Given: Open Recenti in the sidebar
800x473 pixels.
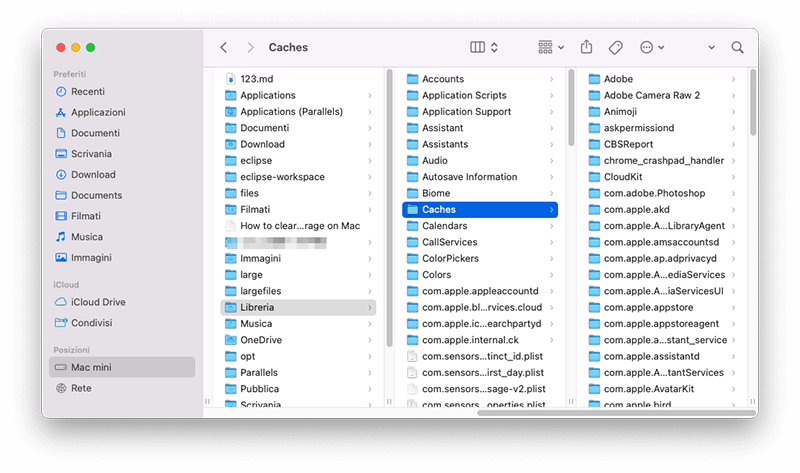Looking at the screenshot, I should click(122, 91).
